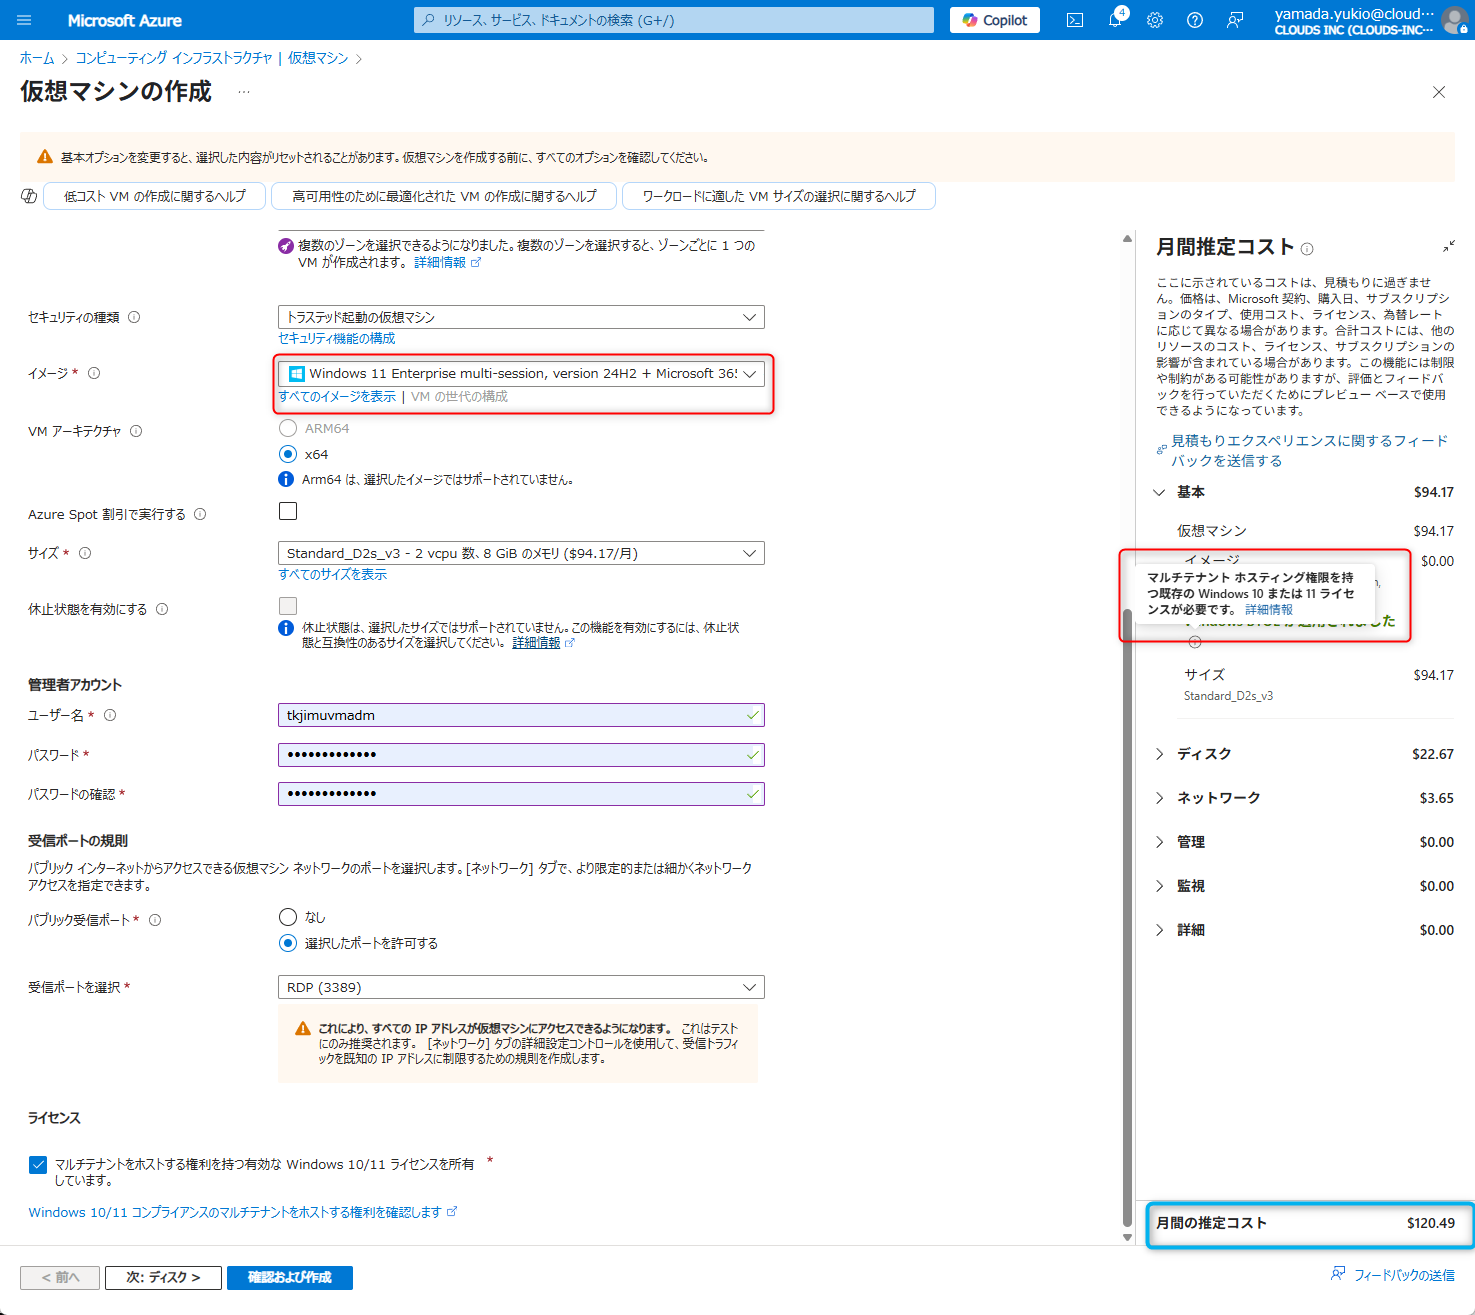
Task: Show info tooltip for ユーザー名
Action: tap(110, 715)
